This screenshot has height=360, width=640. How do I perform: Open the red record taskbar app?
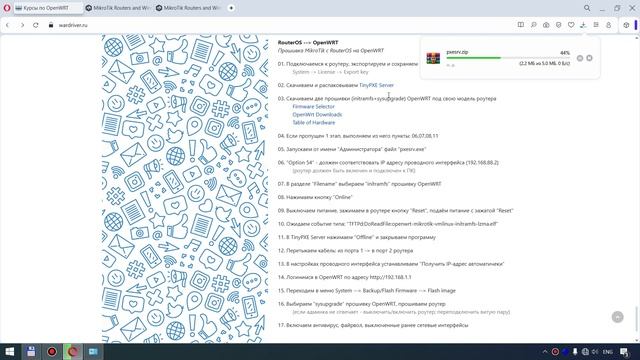pyautogui.click(x=52, y=351)
